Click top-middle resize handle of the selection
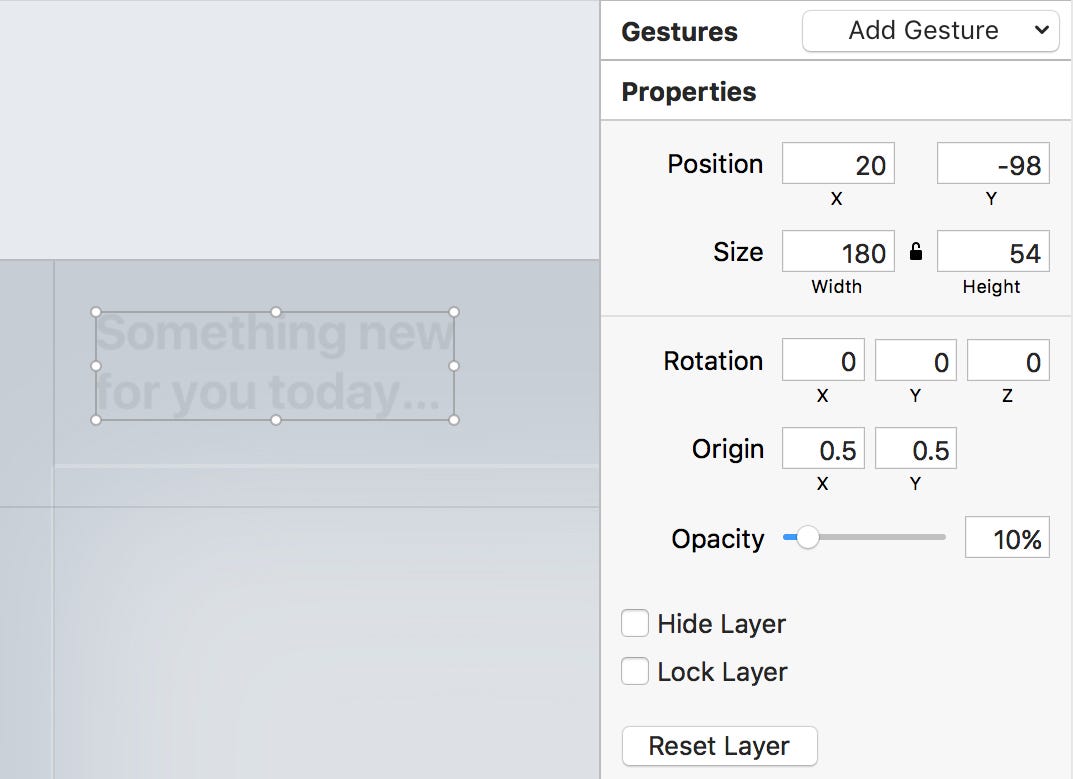 pos(276,312)
